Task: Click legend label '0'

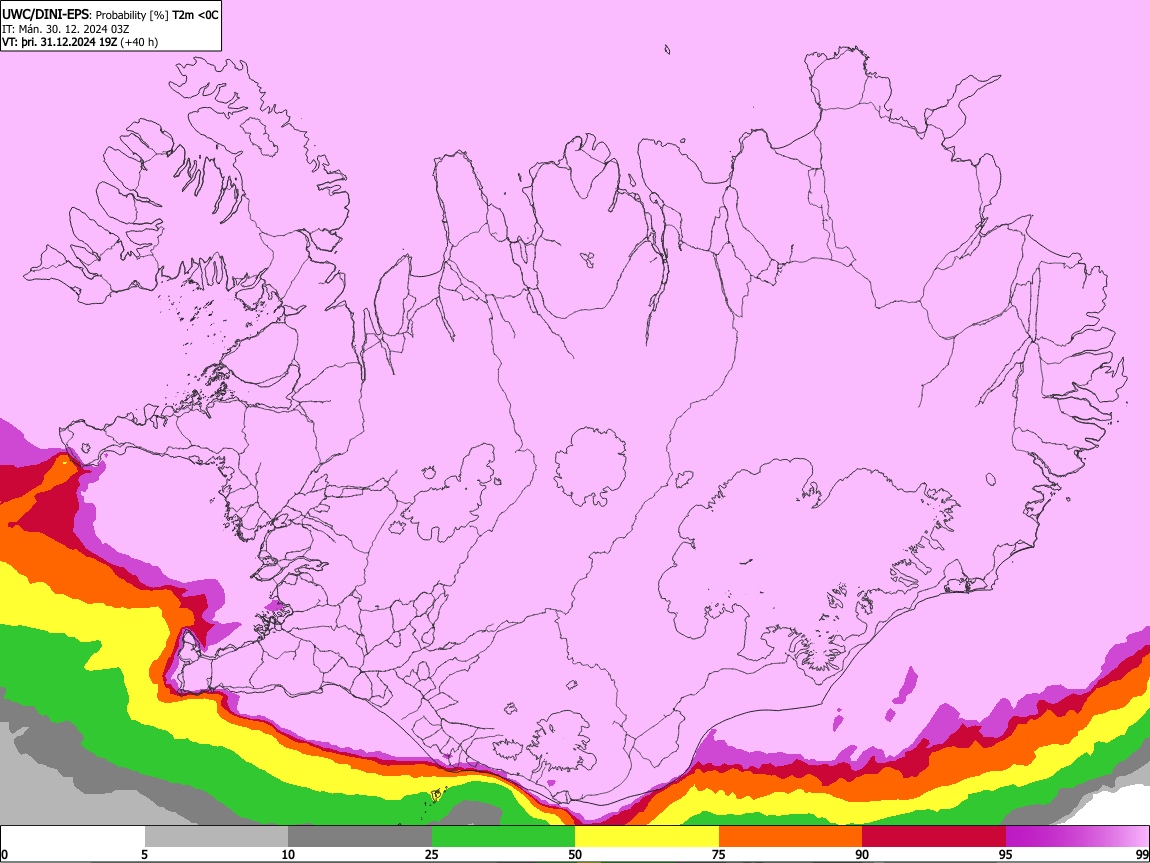Action: (5, 854)
